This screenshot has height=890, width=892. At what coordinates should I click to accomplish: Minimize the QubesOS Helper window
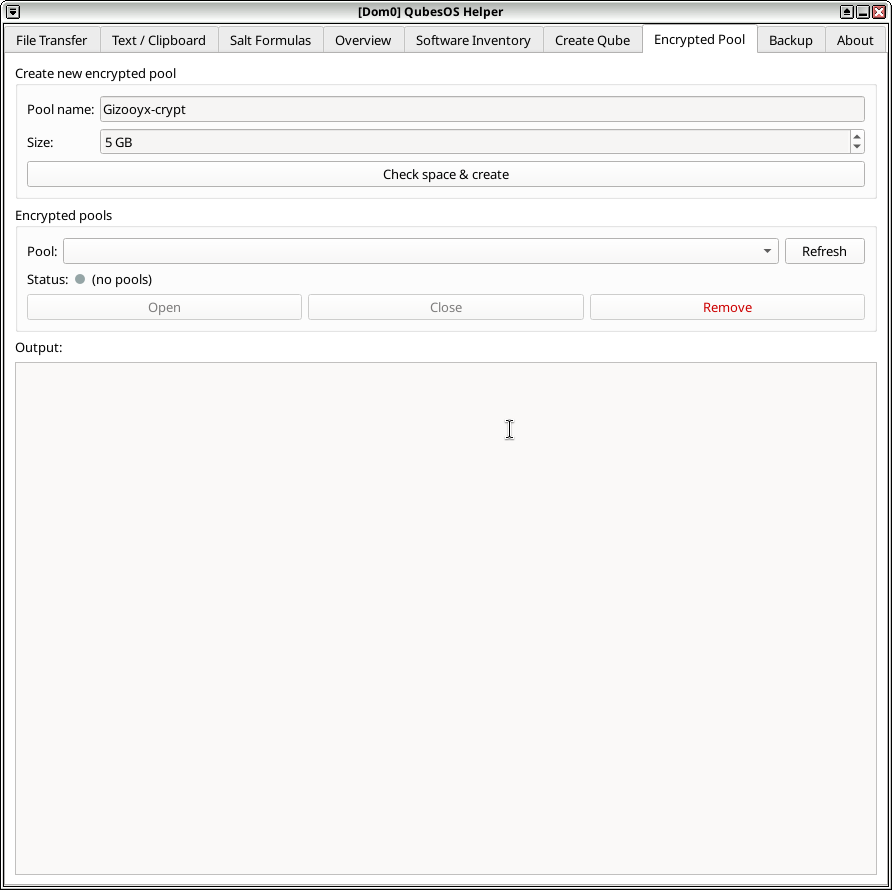862,11
